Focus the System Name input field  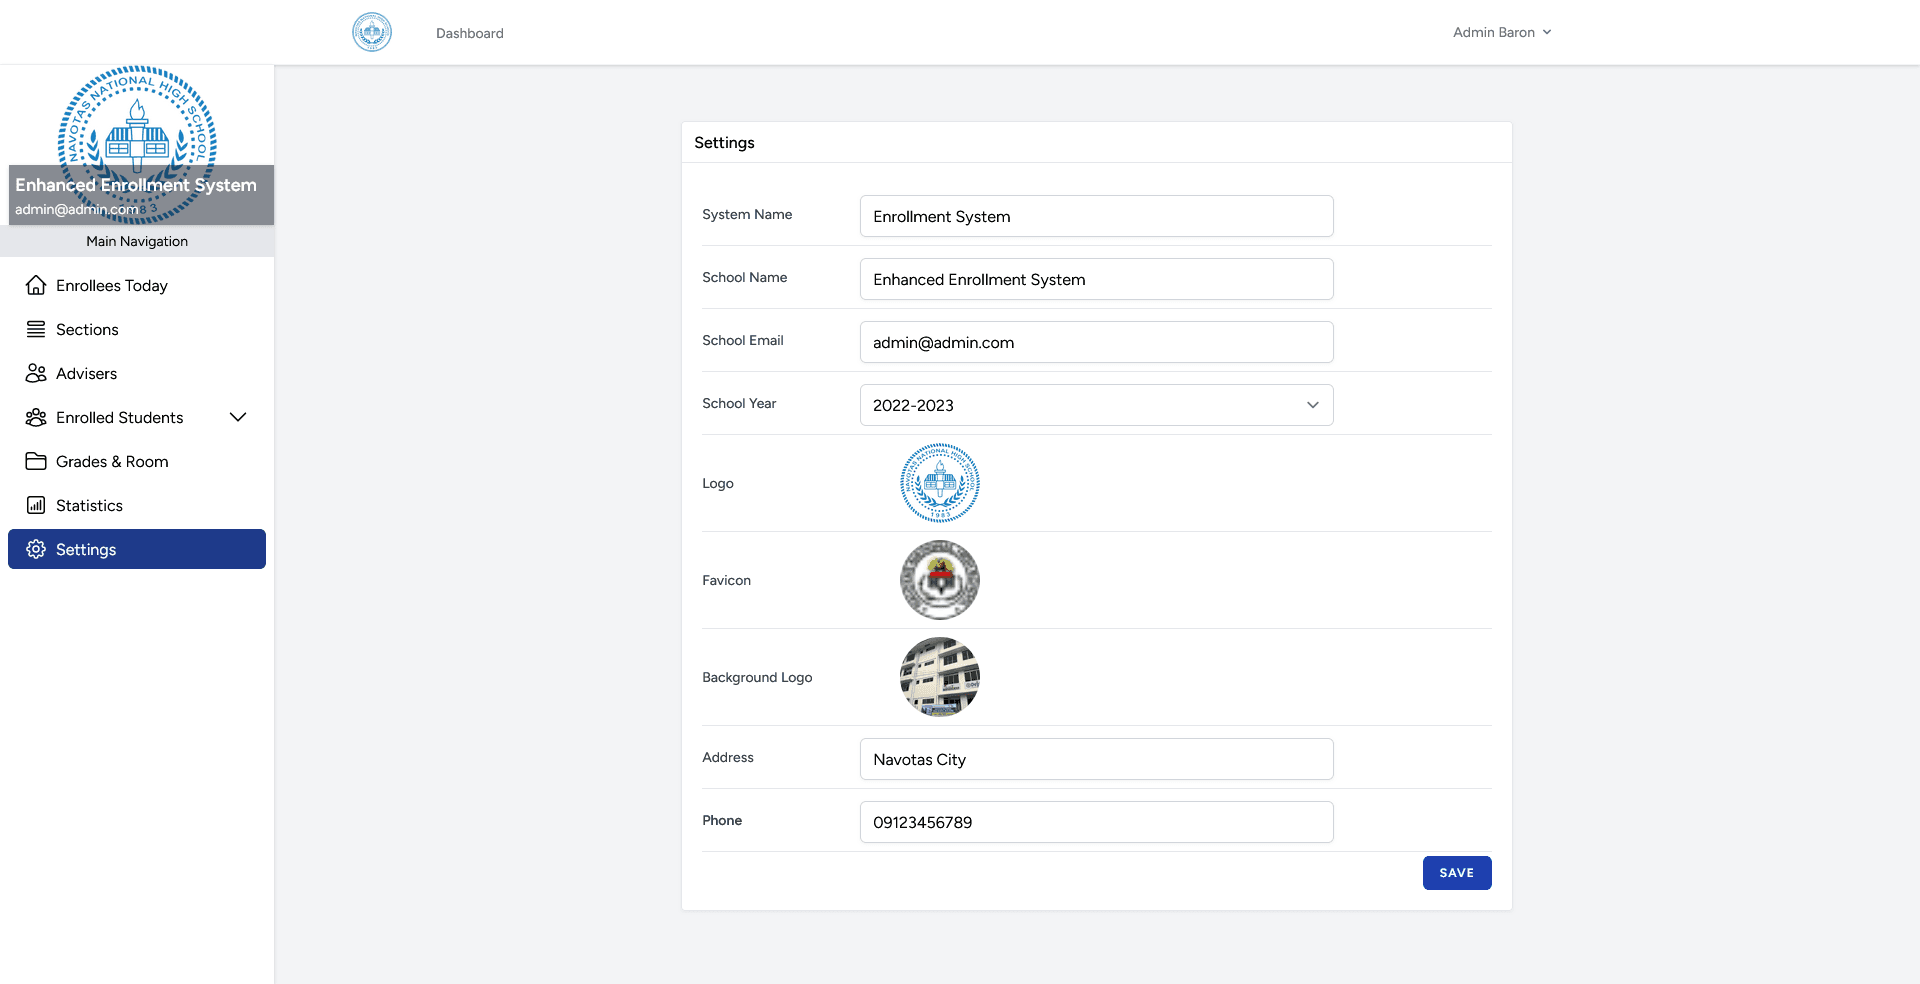click(x=1096, y=216)
